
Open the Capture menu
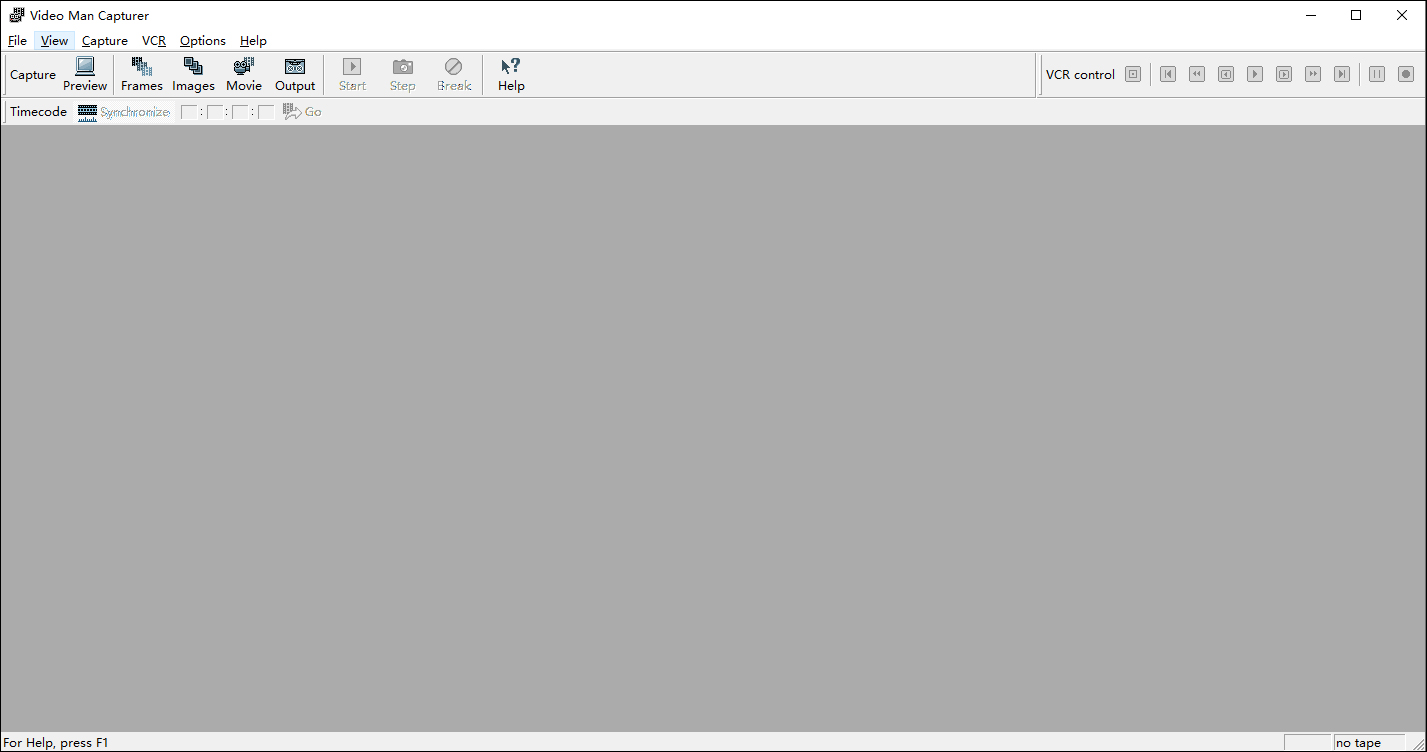[x=105, y=41]
